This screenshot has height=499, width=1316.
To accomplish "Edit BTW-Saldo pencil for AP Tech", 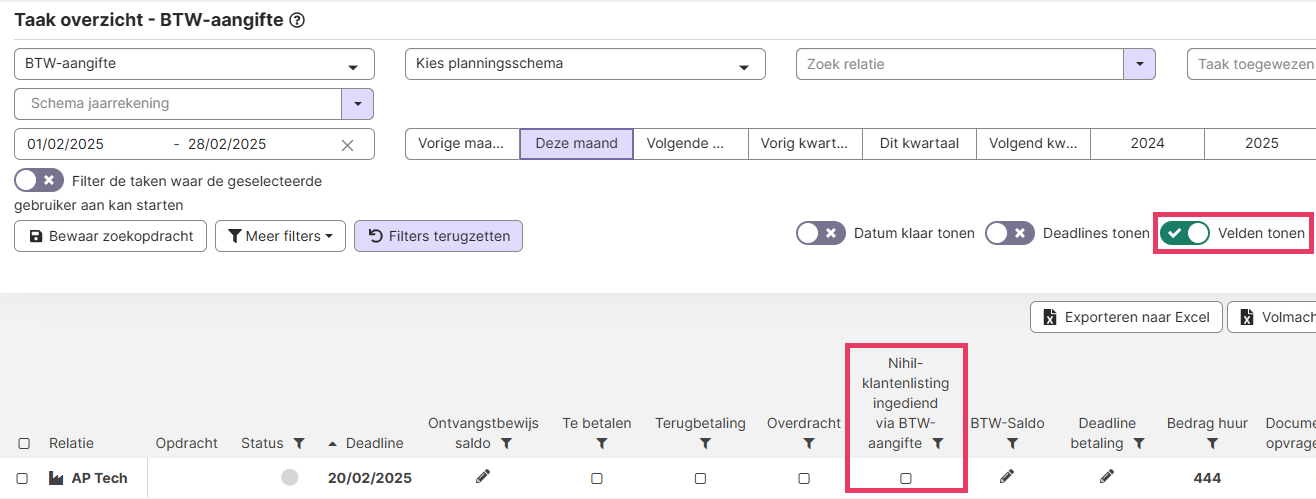I will [1007, 477].
